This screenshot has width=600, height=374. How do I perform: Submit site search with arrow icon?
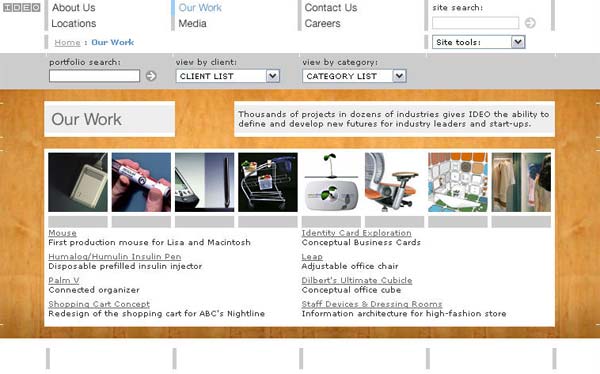(530, 23)
